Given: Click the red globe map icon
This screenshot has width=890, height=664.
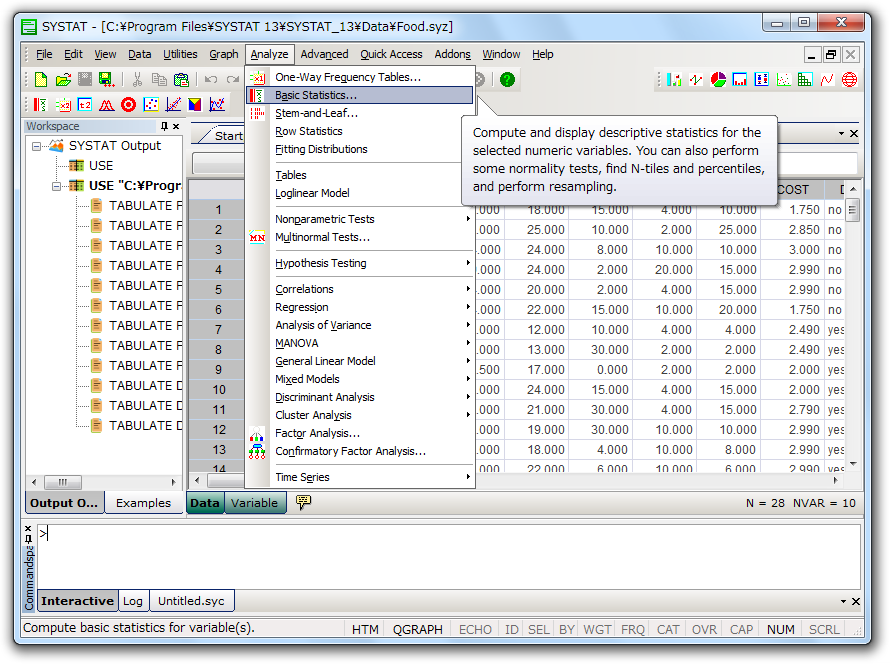Looking at the screenshot, I should point(849,79).
